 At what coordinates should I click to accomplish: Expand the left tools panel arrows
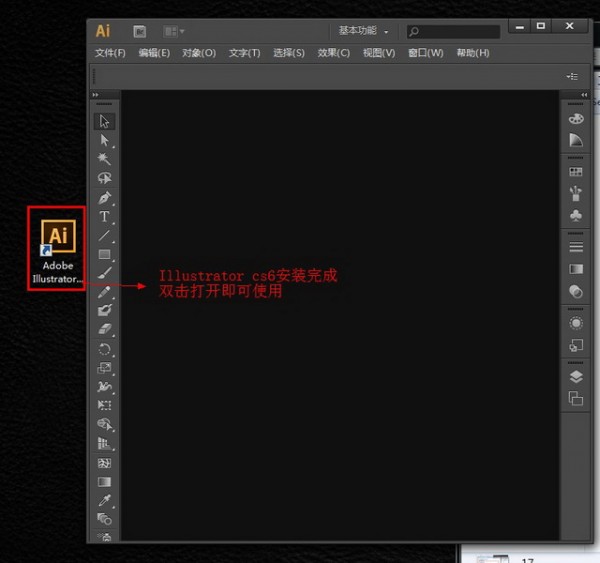pyautogui.click(x=96, y=95)
